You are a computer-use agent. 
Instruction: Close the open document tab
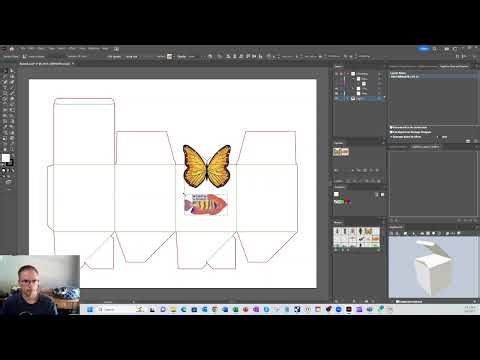(73, 63)
